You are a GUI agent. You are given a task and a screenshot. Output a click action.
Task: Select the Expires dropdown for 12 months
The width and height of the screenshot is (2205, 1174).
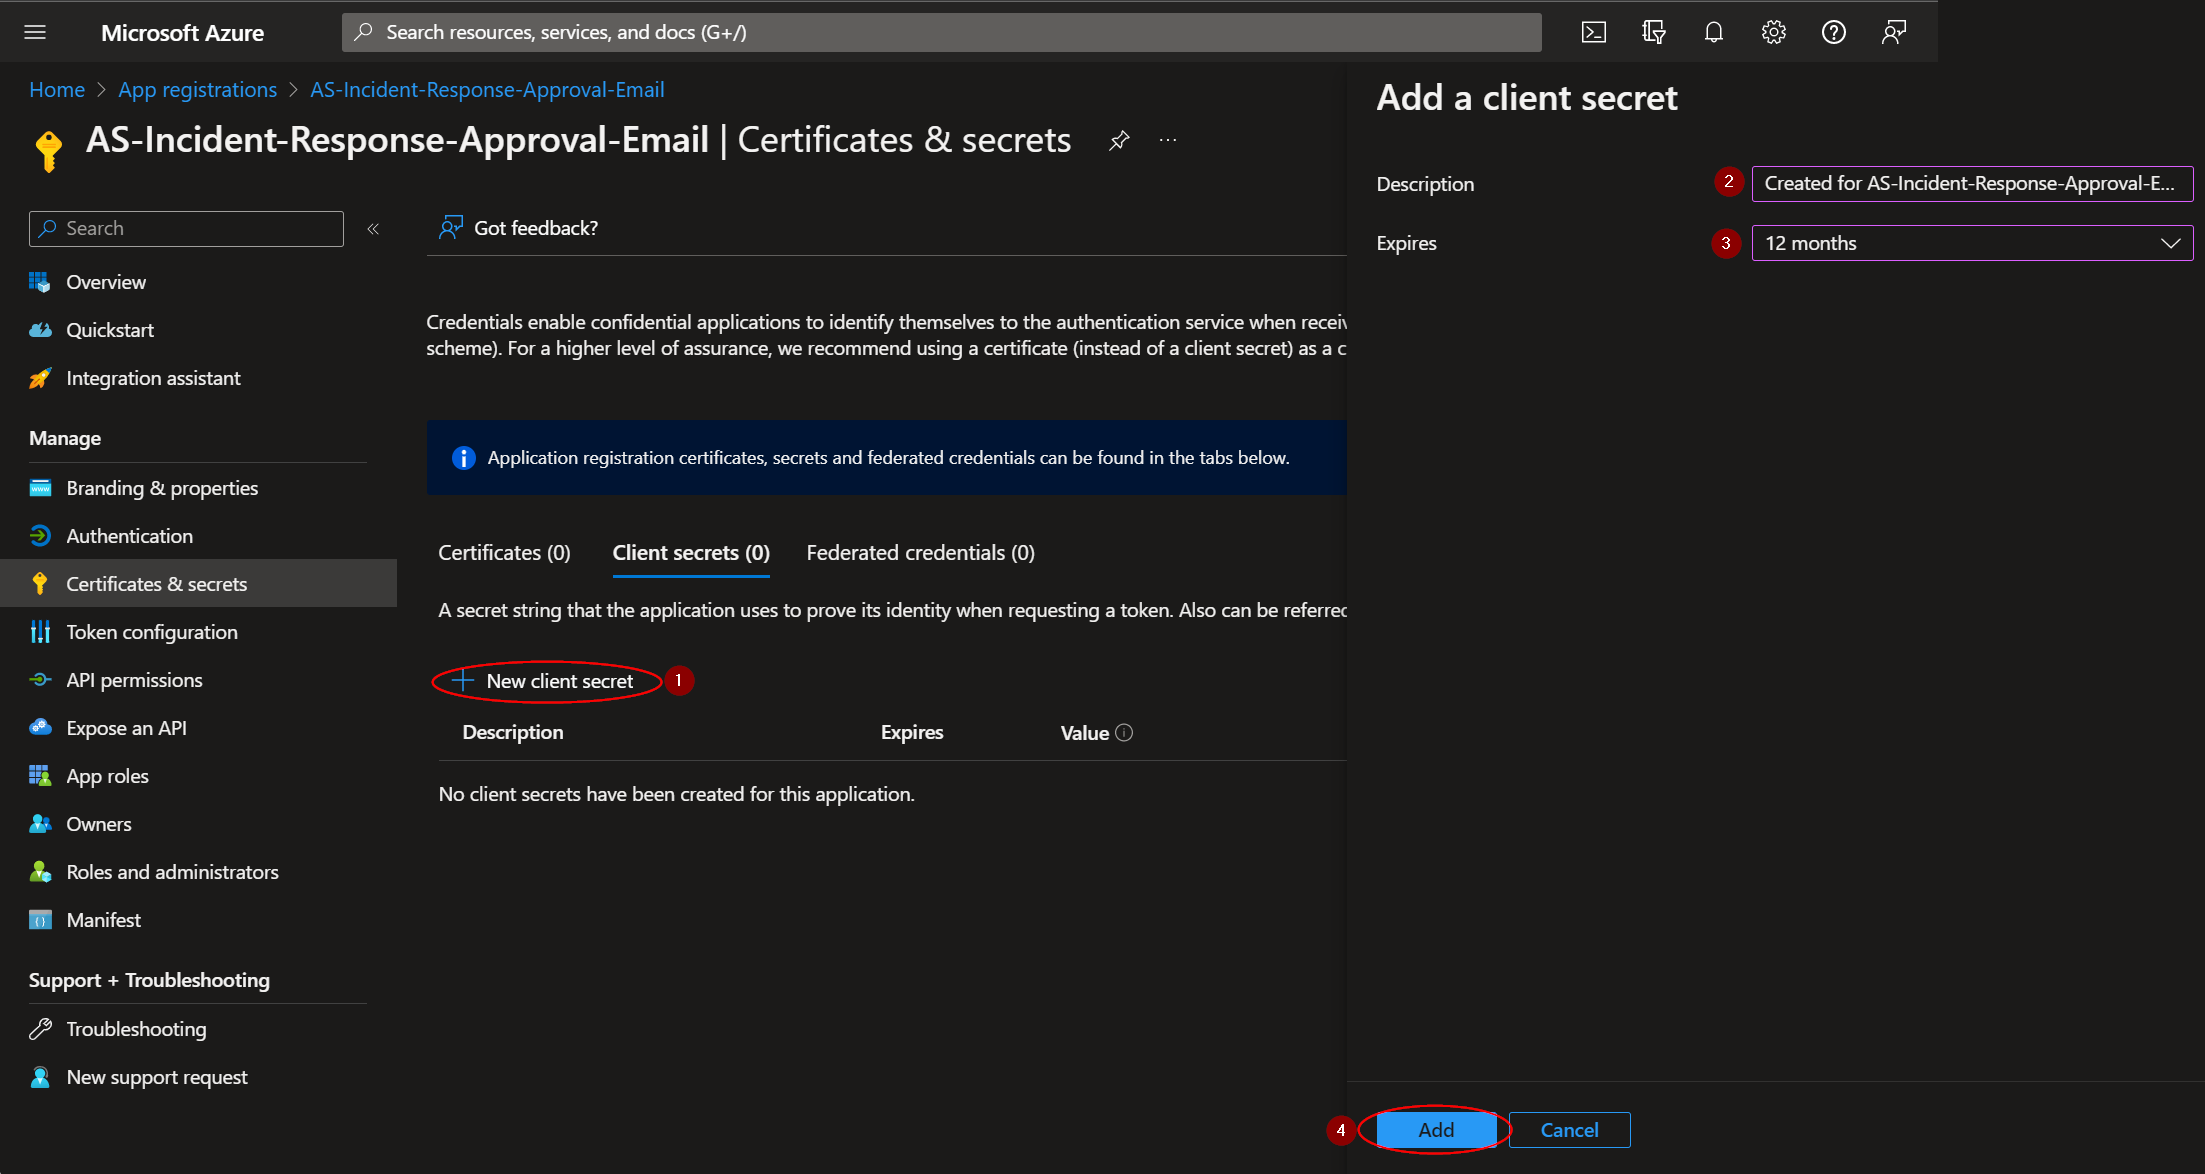(1967, 242)
